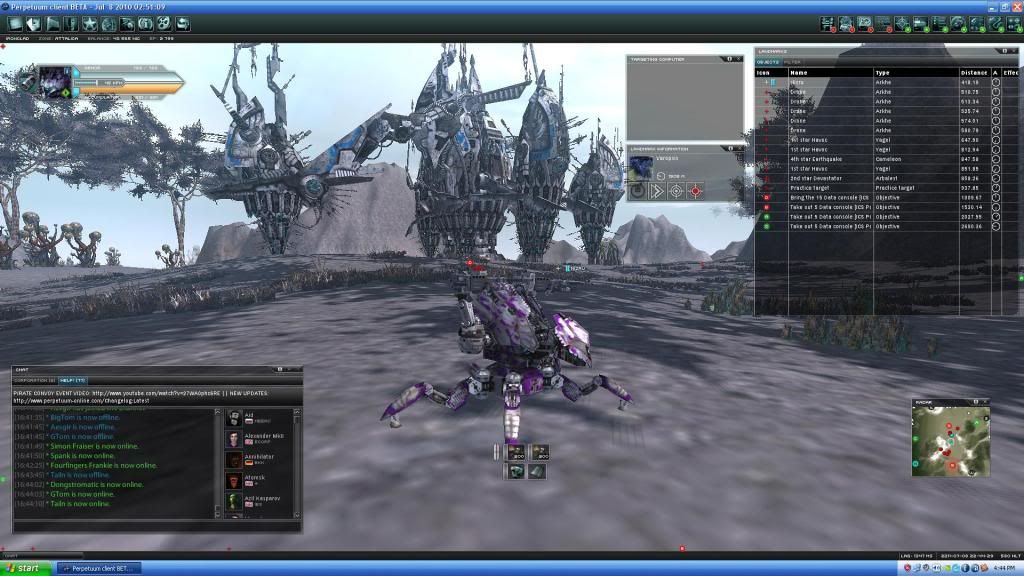Click 'Dongstromatic is now online' message

96,485
